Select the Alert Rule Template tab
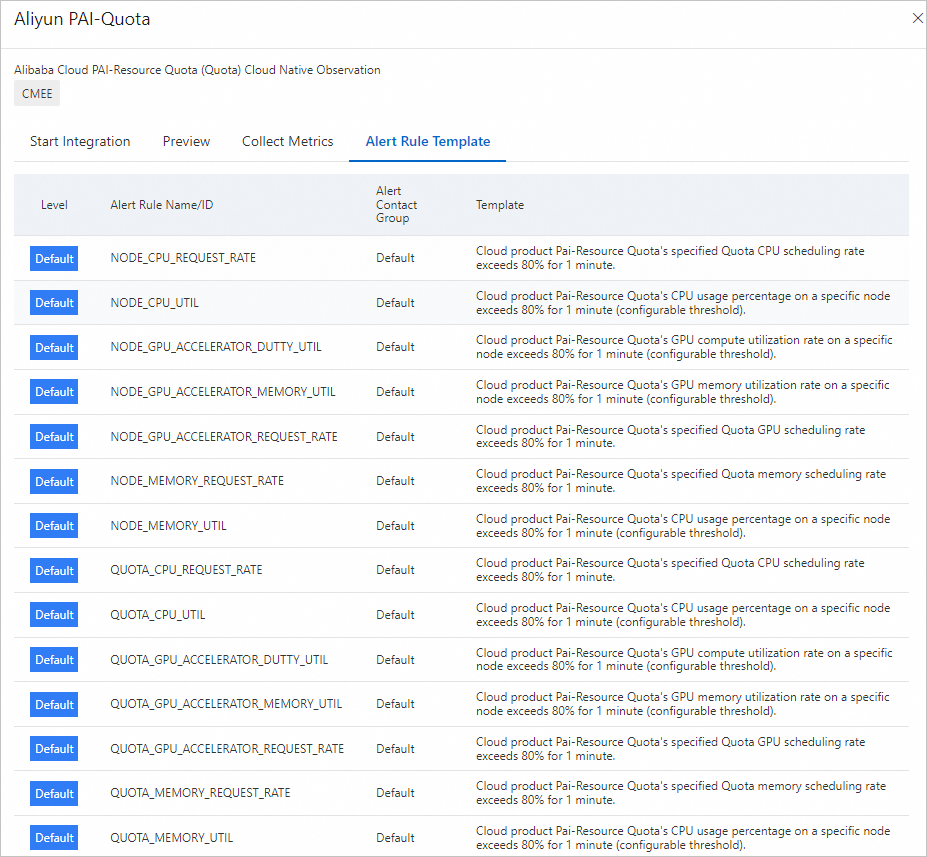 427,141
